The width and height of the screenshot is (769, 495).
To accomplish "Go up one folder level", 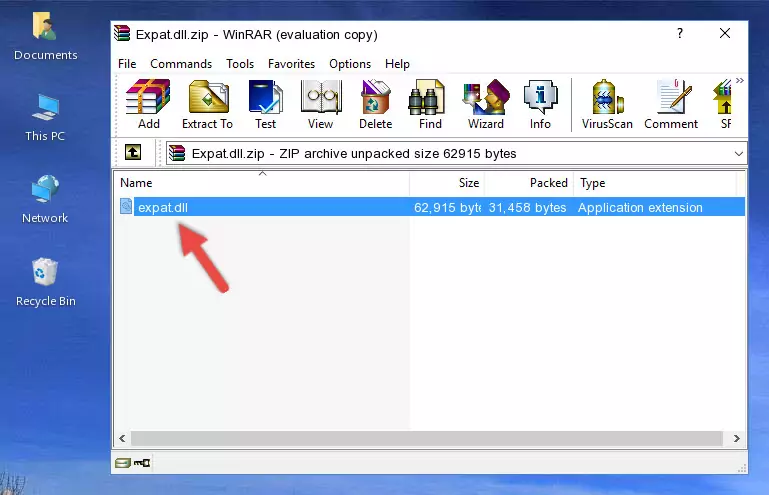I will (x=133, y=153).
